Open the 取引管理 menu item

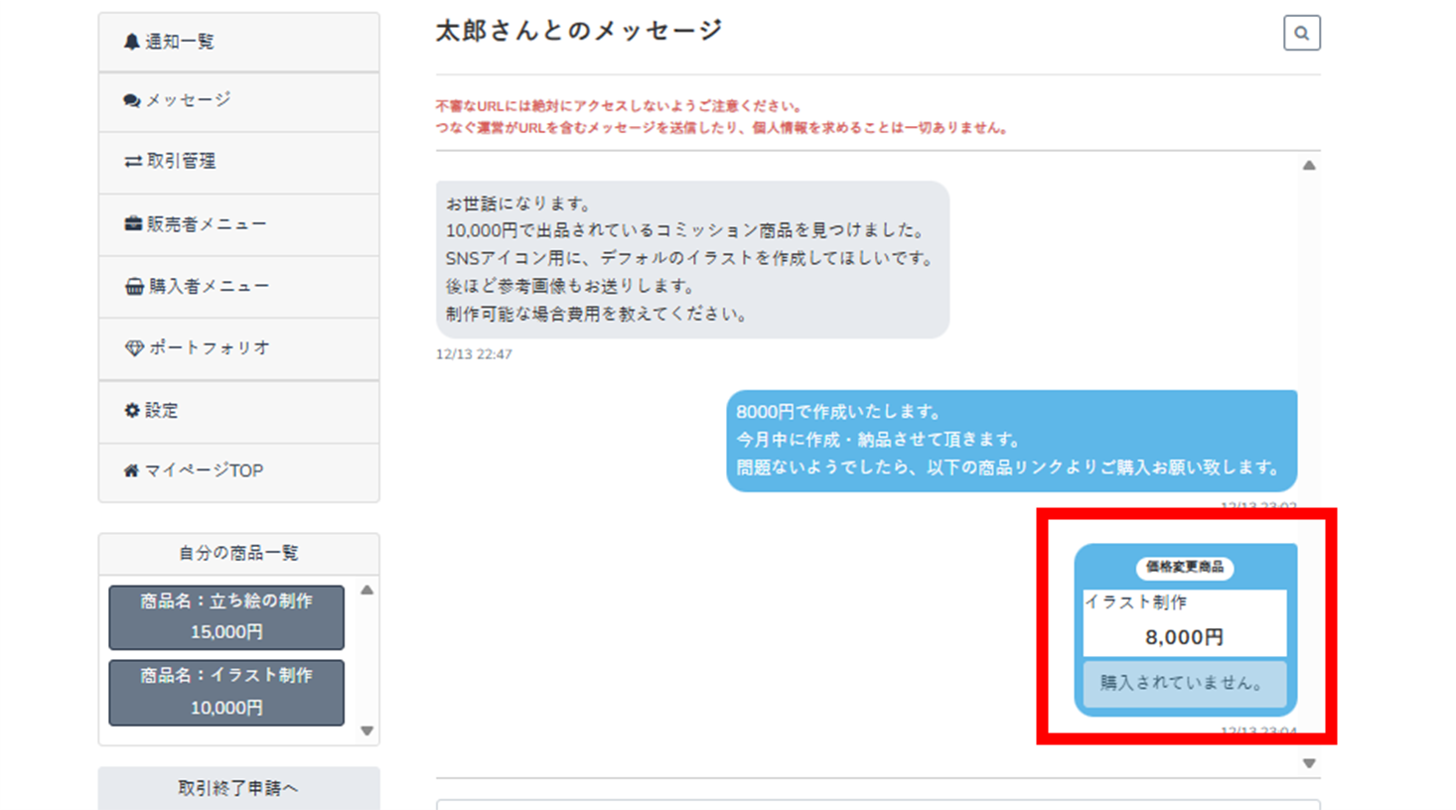pos(239,163)
